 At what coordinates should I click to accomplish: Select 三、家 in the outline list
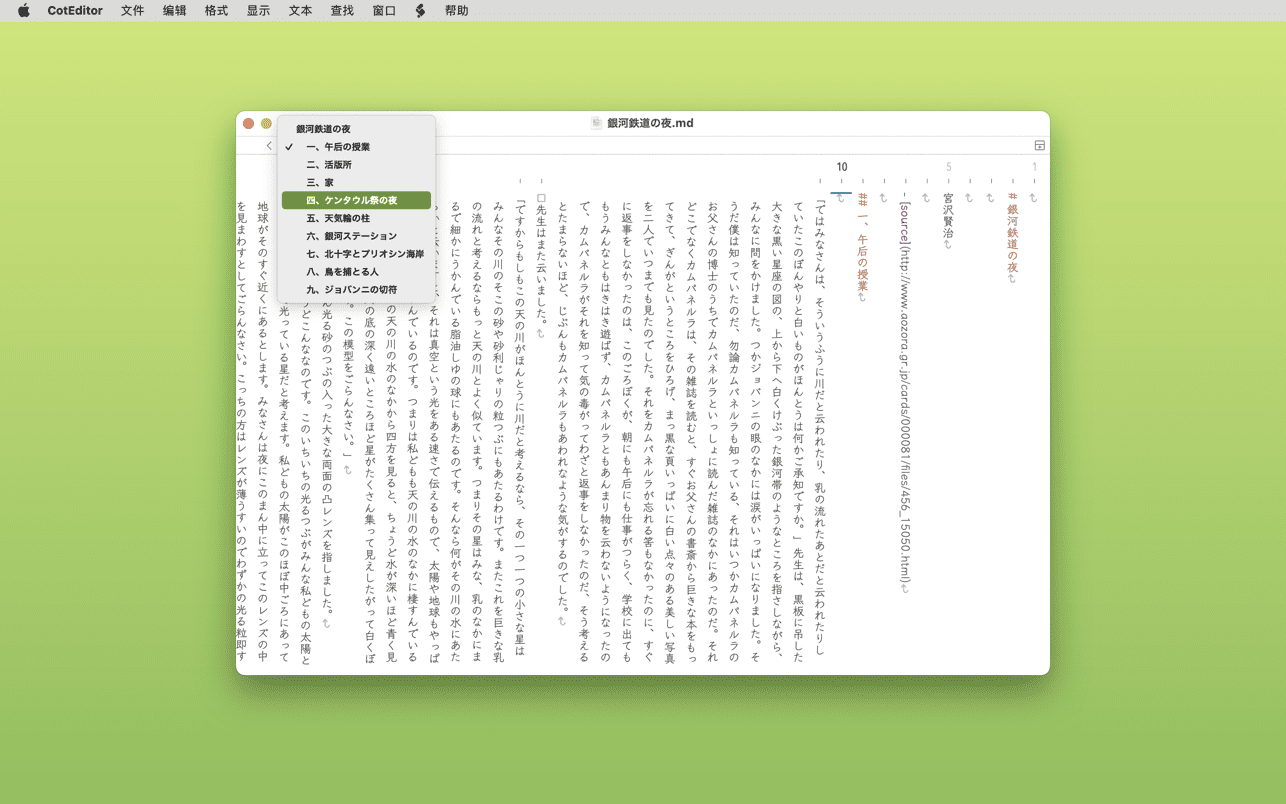pyautogui.click(x=320, y=183)
